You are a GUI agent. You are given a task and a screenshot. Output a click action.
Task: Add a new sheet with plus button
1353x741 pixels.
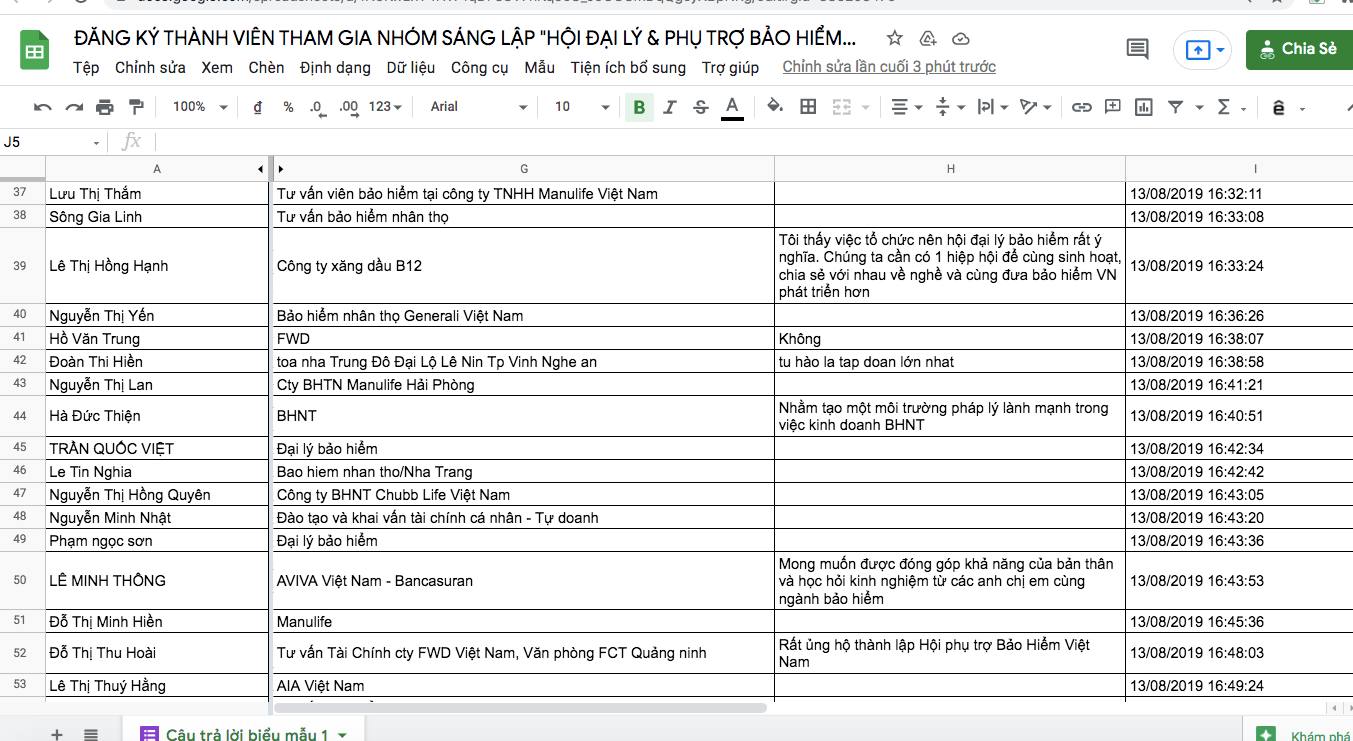[x=57, y=734]
